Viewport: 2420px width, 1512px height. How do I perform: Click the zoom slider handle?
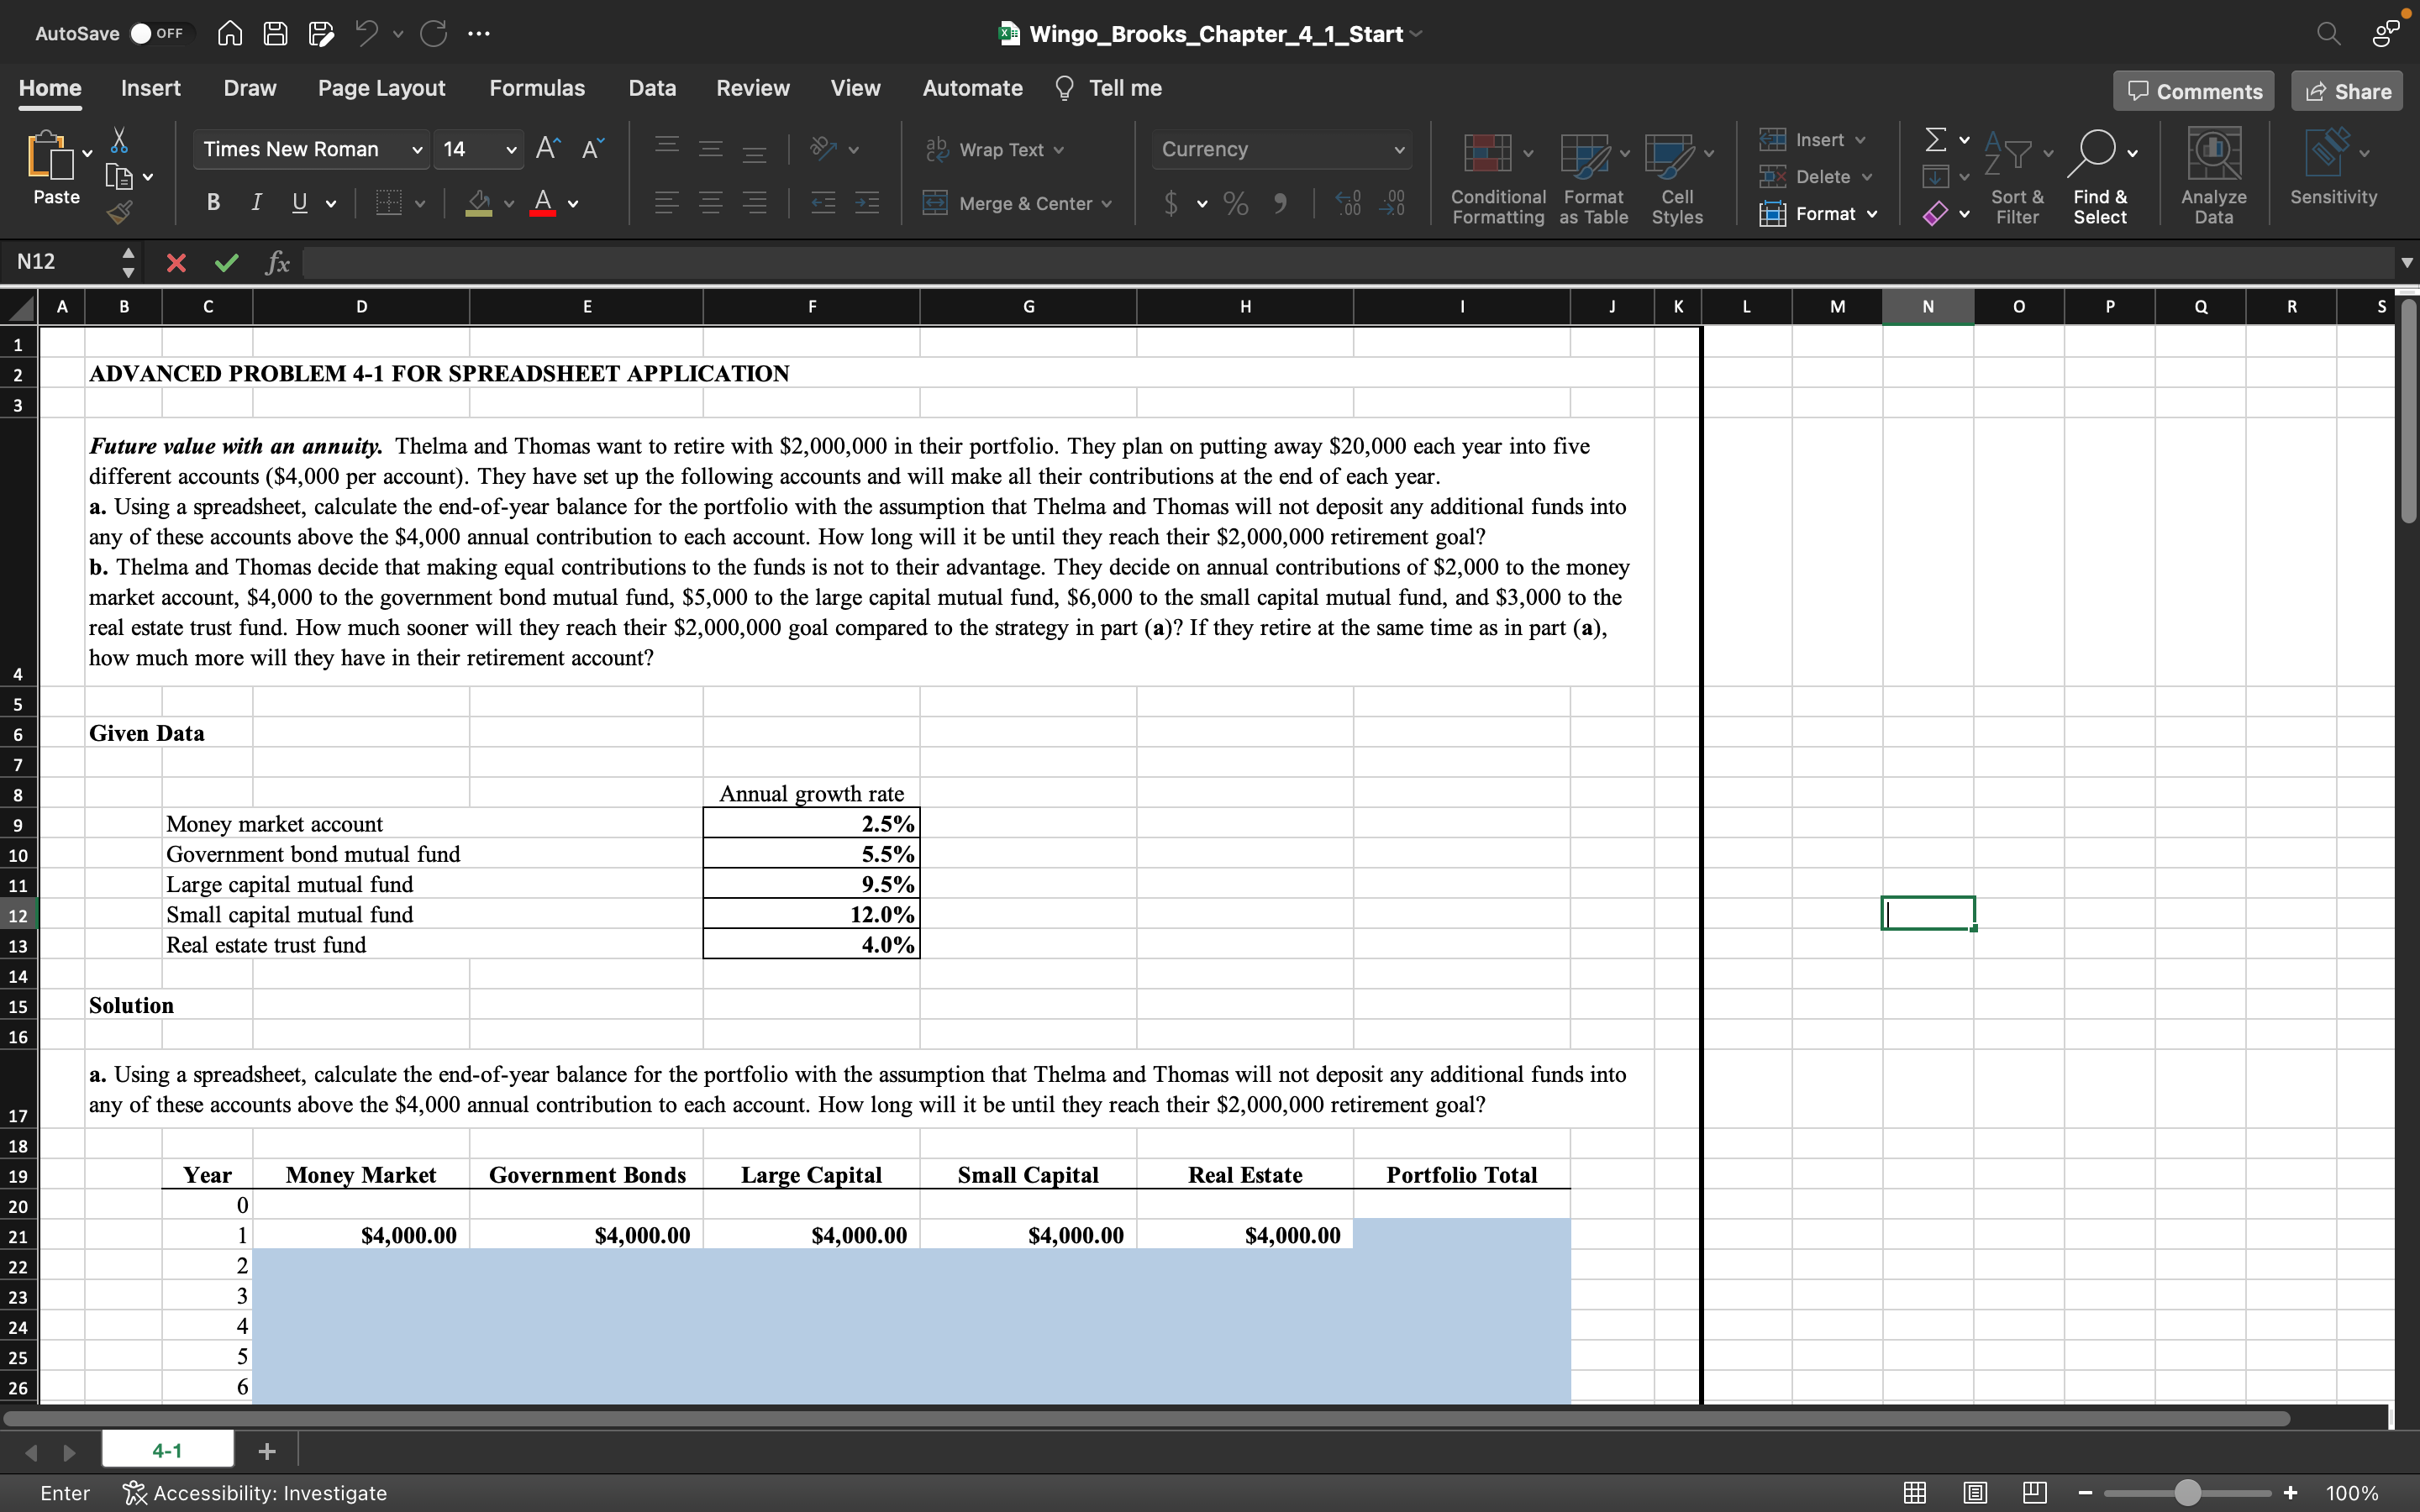(x=2187, y=1493)
